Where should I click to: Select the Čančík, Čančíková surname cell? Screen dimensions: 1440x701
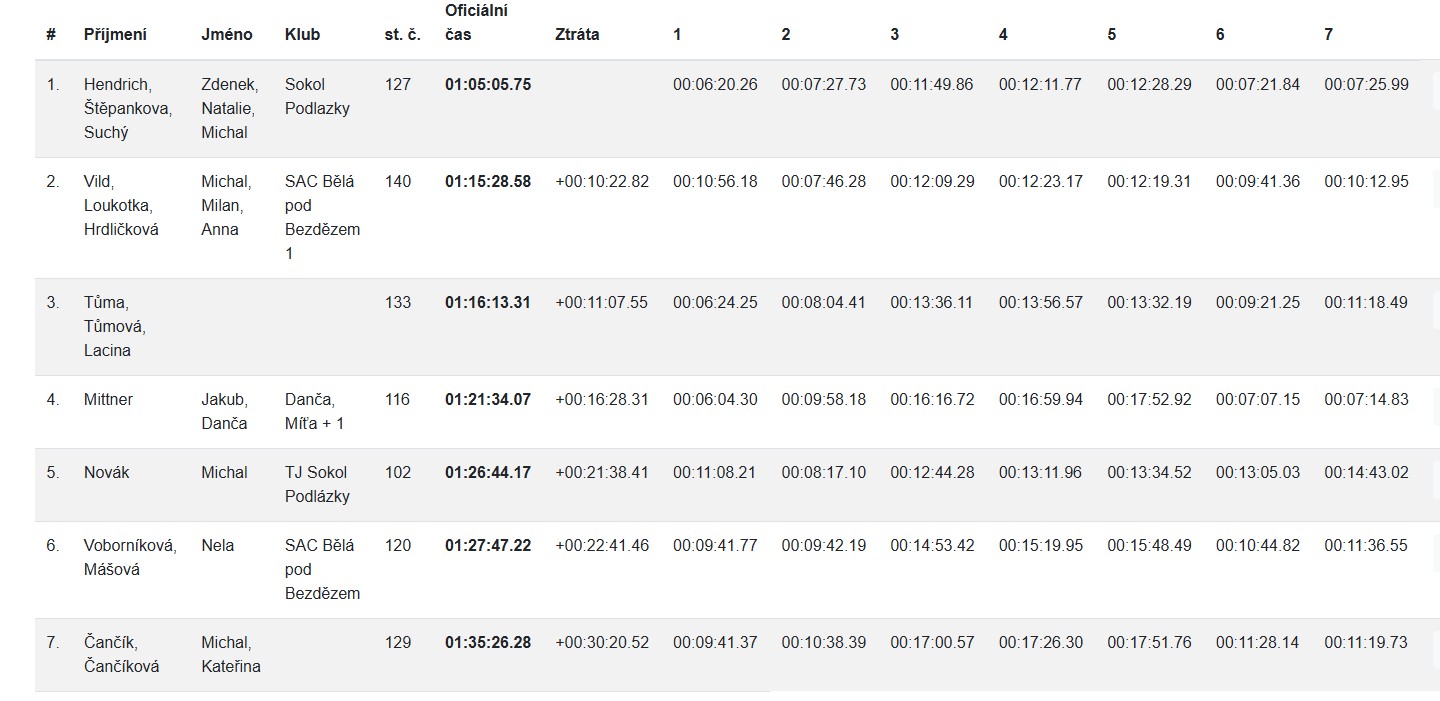(x=121, y=654)
